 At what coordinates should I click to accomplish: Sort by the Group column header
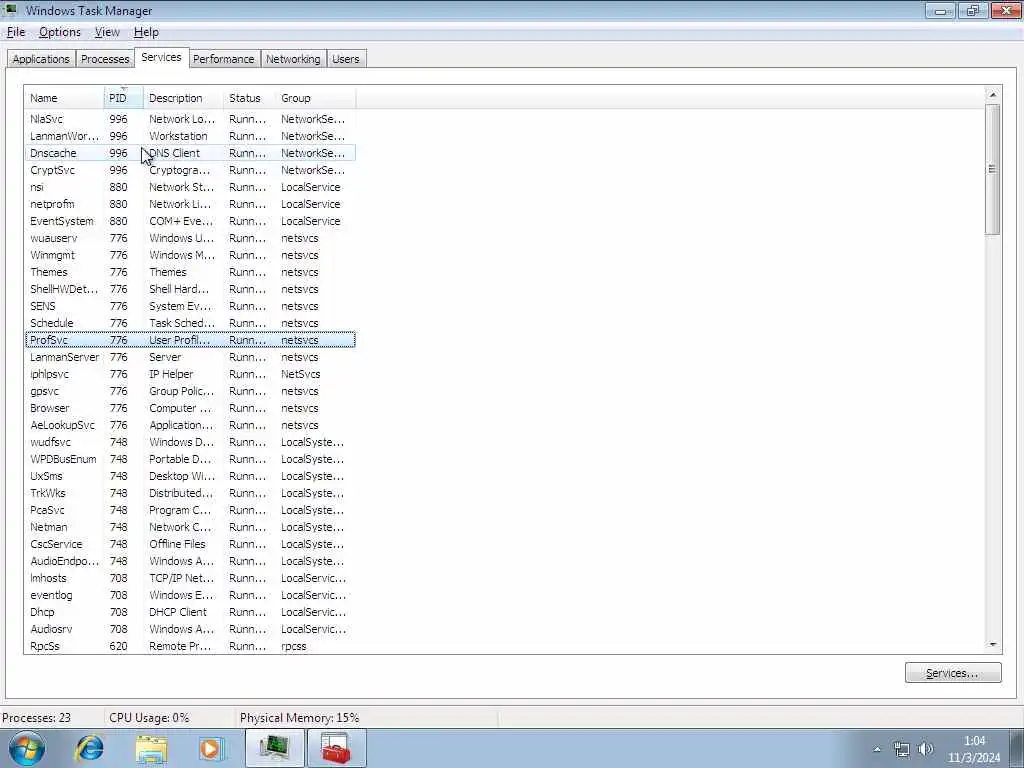click(x=315, y=98)
